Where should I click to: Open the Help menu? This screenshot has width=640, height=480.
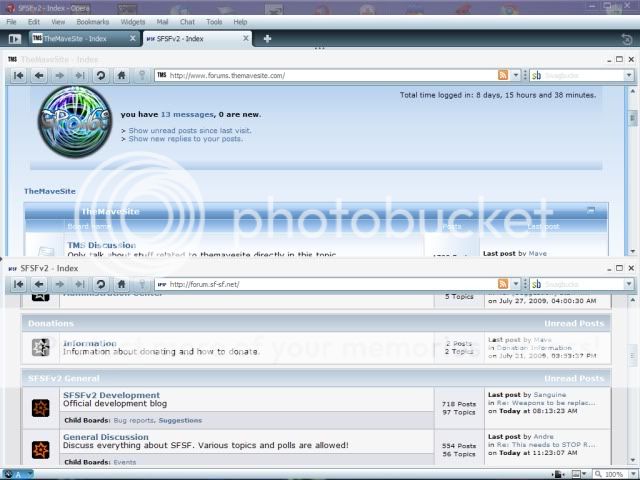click(240, 22)
